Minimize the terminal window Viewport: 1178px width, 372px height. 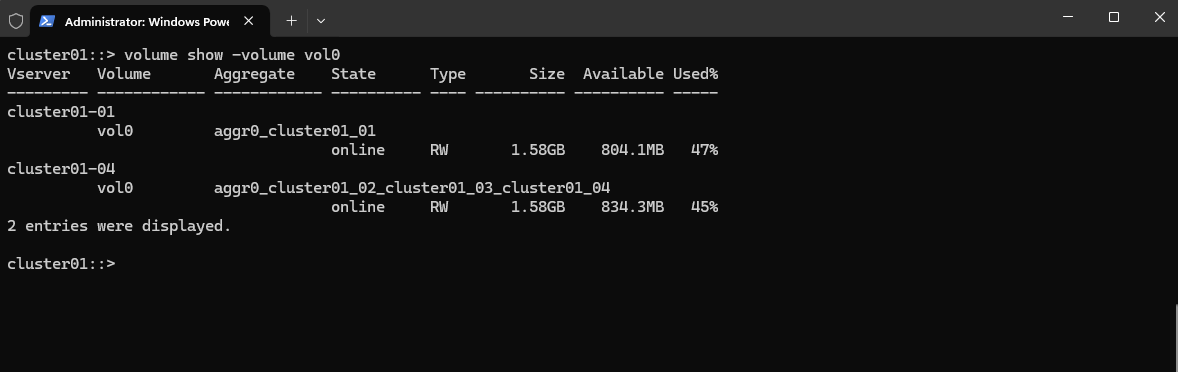pyautogui.click(x=1068, y=18)
